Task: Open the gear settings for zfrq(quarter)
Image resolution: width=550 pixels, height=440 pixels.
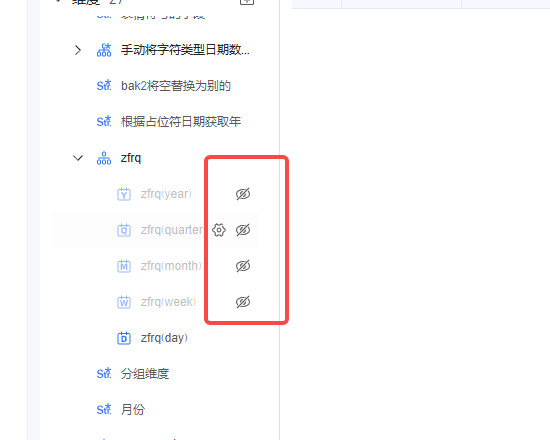Action: [x=219, y=230]
